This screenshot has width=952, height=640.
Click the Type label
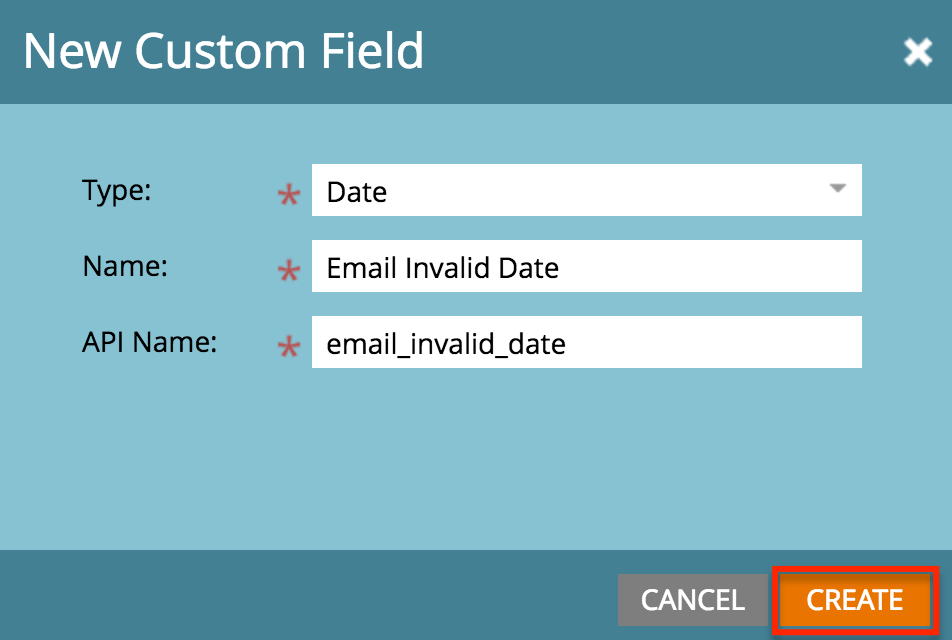click(x=116, y=190)
